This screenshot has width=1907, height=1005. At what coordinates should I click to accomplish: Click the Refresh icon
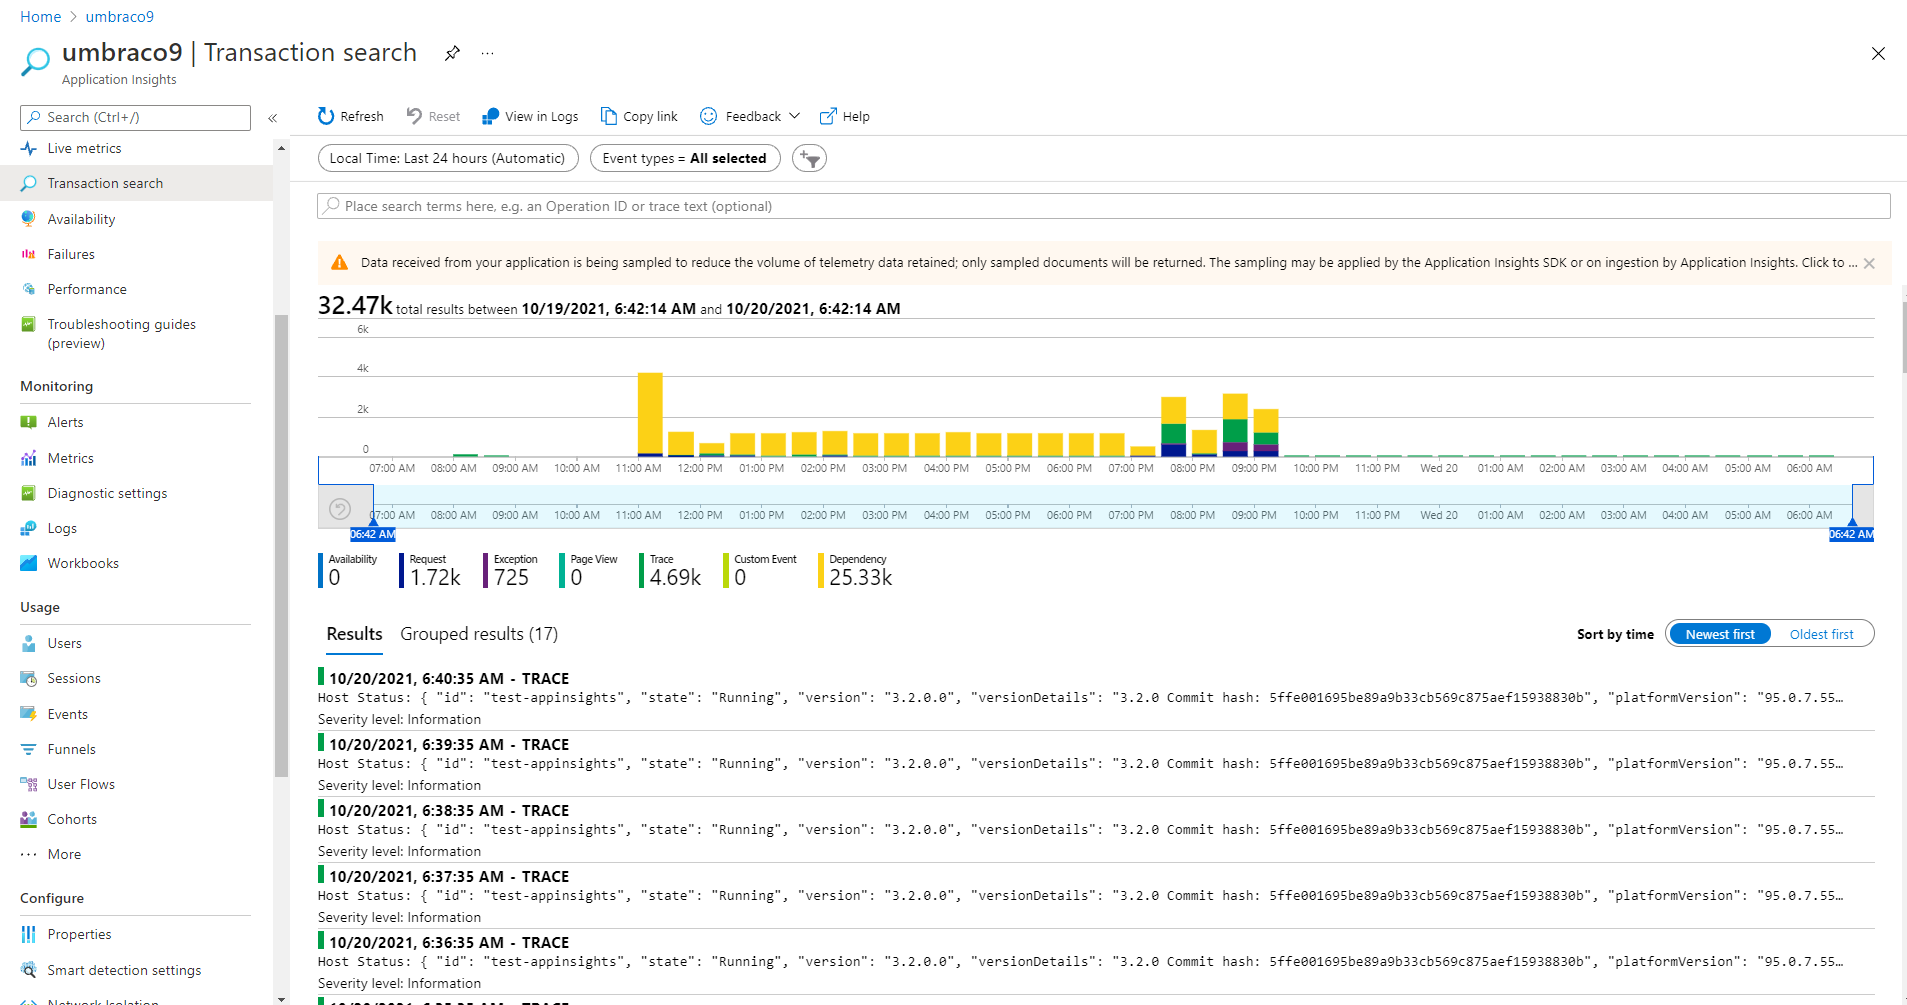(x=326, y=116)
